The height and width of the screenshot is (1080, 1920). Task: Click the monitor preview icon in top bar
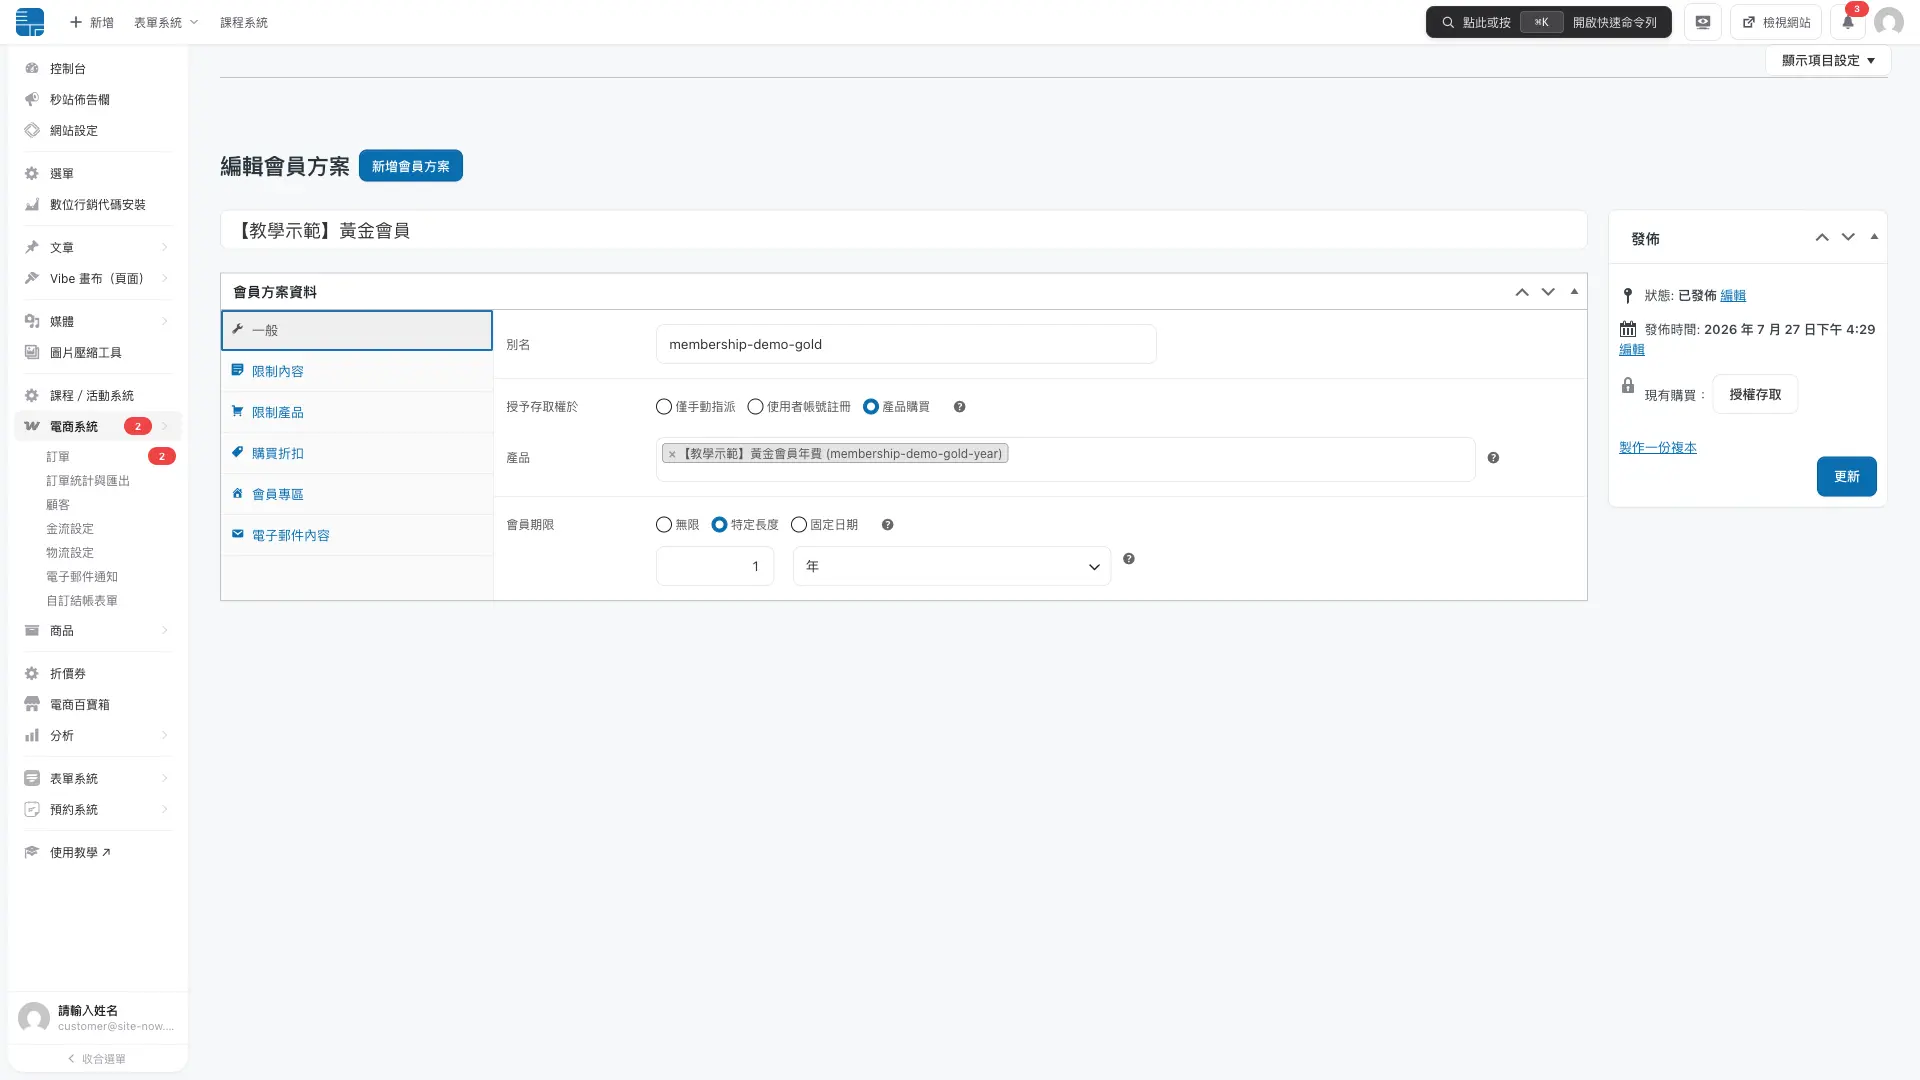point(1702,22)
